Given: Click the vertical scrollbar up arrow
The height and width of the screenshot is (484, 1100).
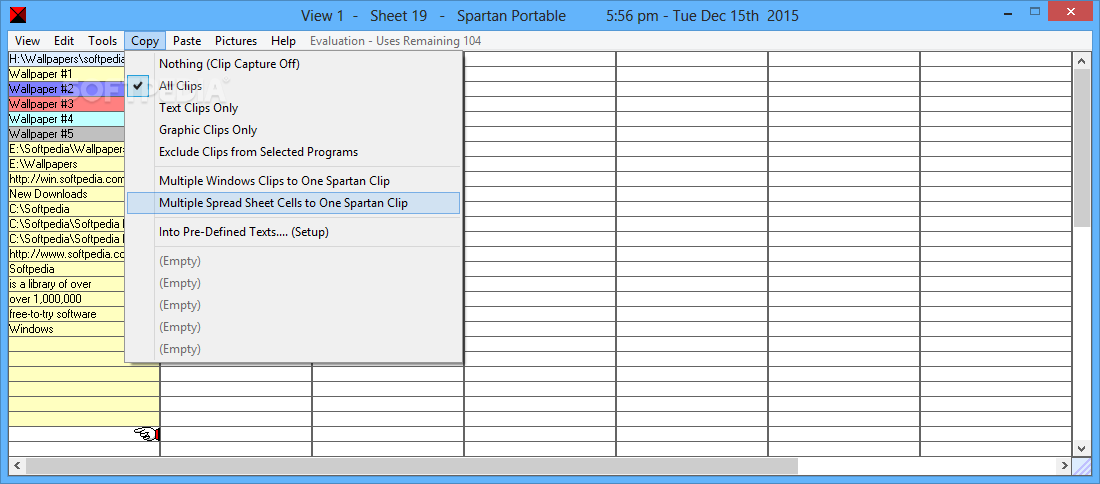Looking at the screenshot, I should pos(1081,61).
